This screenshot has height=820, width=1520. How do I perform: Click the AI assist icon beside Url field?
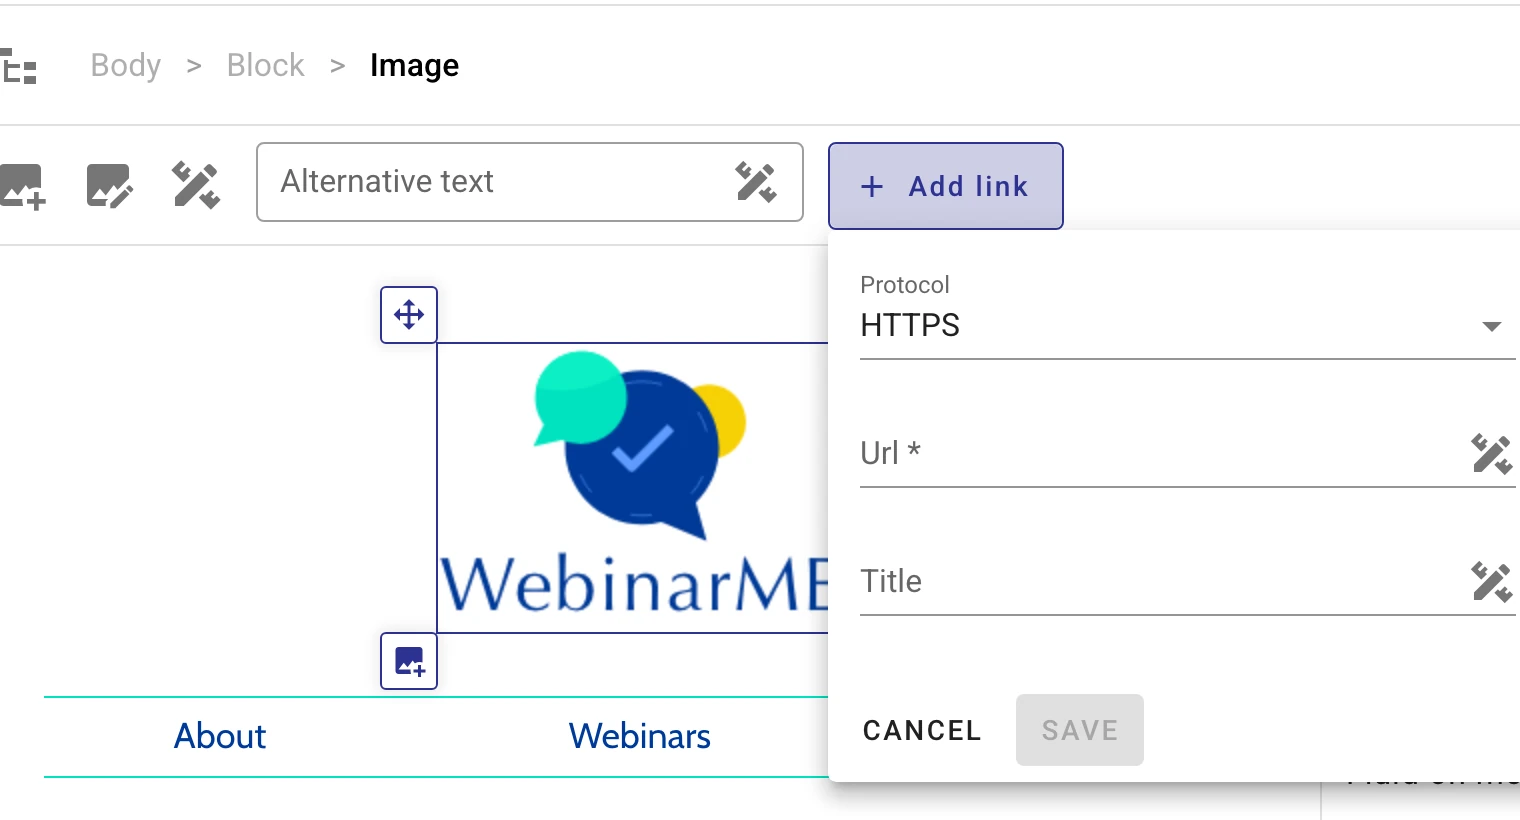1491,455
